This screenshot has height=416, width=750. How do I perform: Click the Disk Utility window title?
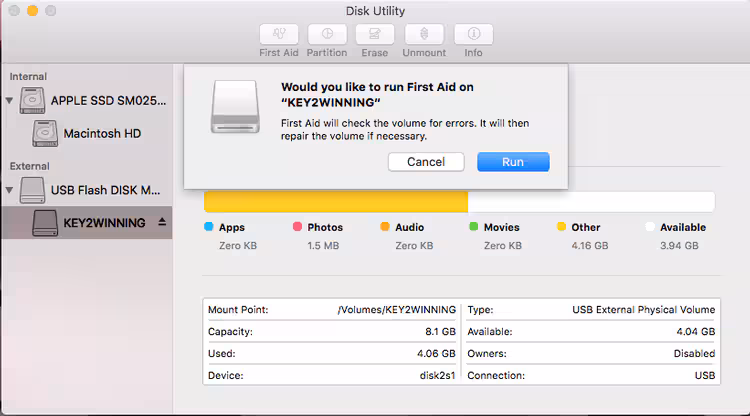point(375,11)
